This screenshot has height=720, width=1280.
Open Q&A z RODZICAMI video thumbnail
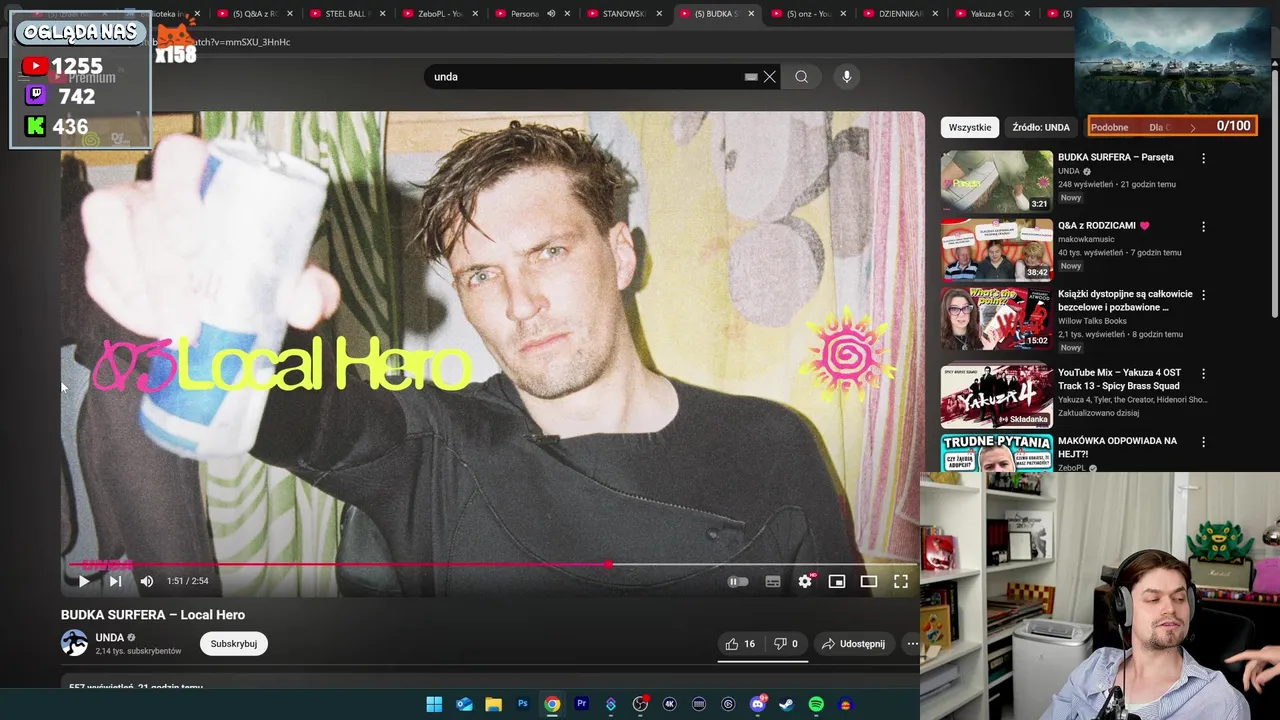[x=996, y=250]
